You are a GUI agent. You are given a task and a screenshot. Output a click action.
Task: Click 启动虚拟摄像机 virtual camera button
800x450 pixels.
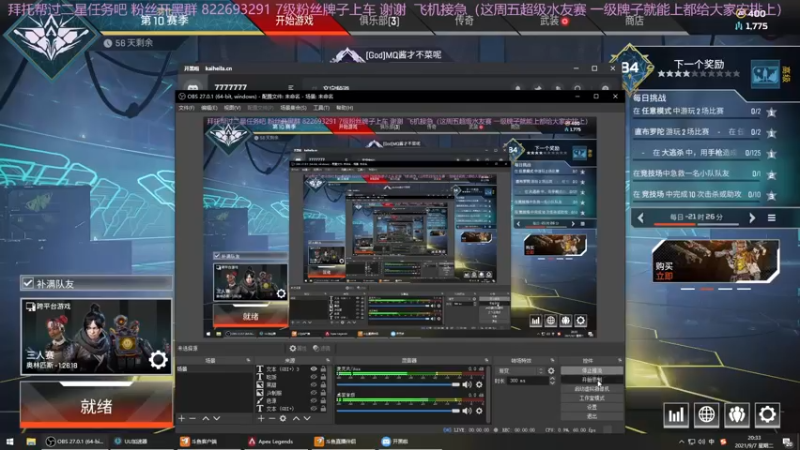pyautogui.click(x=592, y=389)
